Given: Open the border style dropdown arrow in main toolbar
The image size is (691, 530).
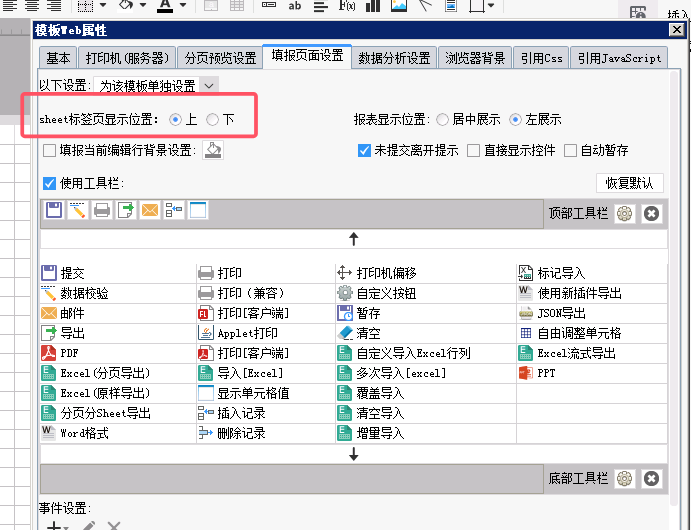Looking at the screenshot, I should point(103,5).
